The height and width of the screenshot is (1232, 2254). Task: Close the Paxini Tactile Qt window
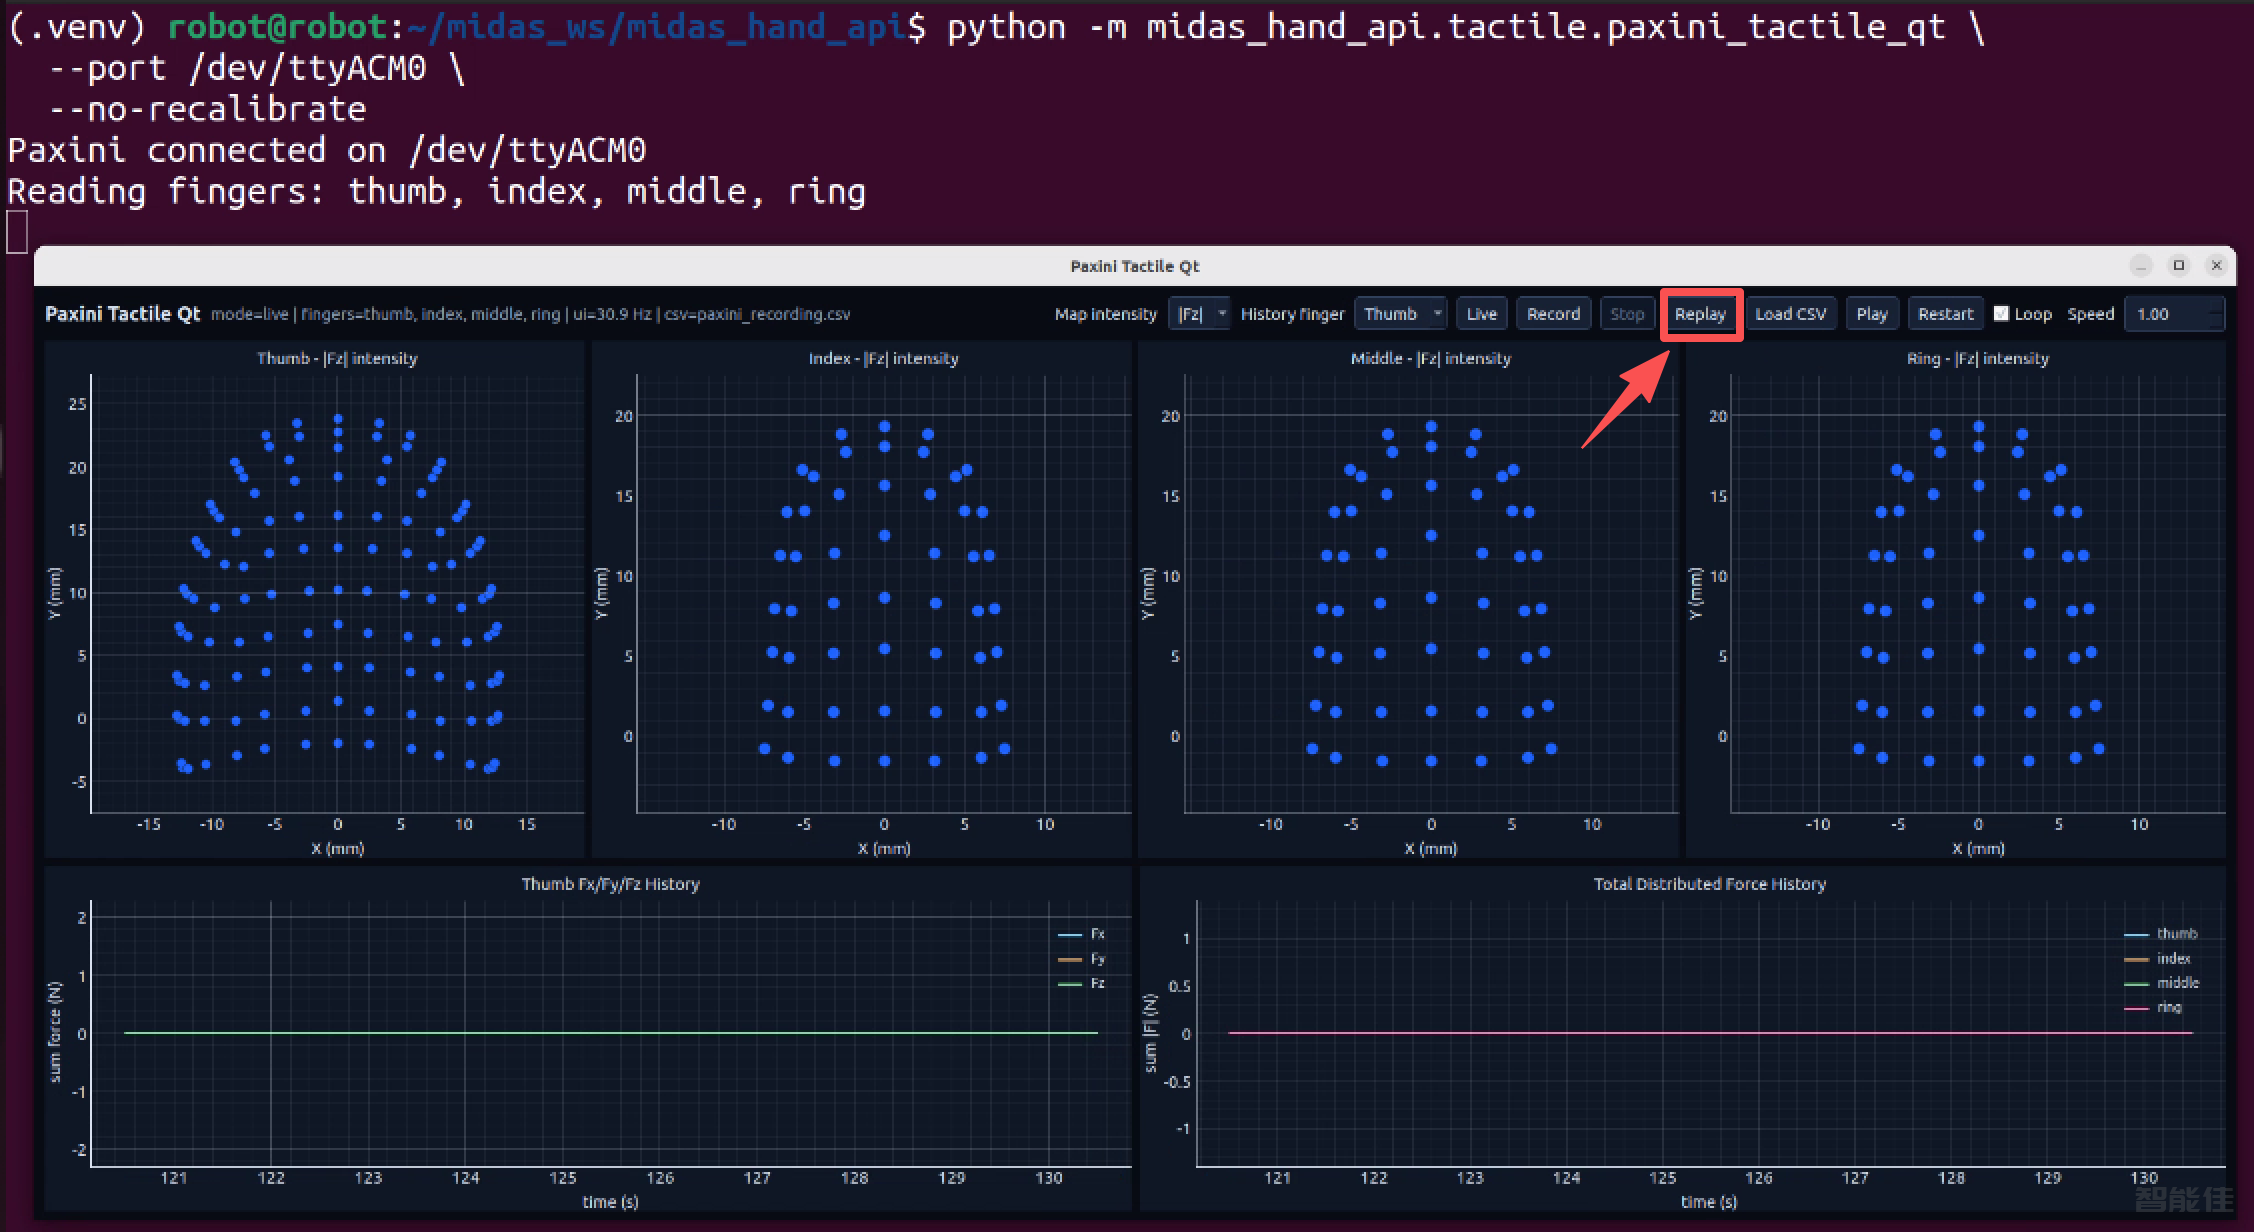2216,265
